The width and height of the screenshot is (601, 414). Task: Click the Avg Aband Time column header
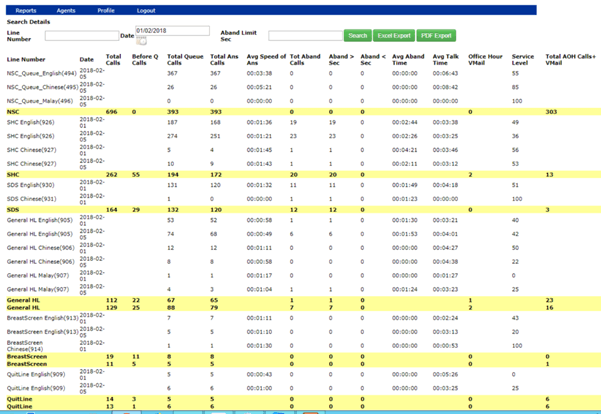tap(408, 59)
